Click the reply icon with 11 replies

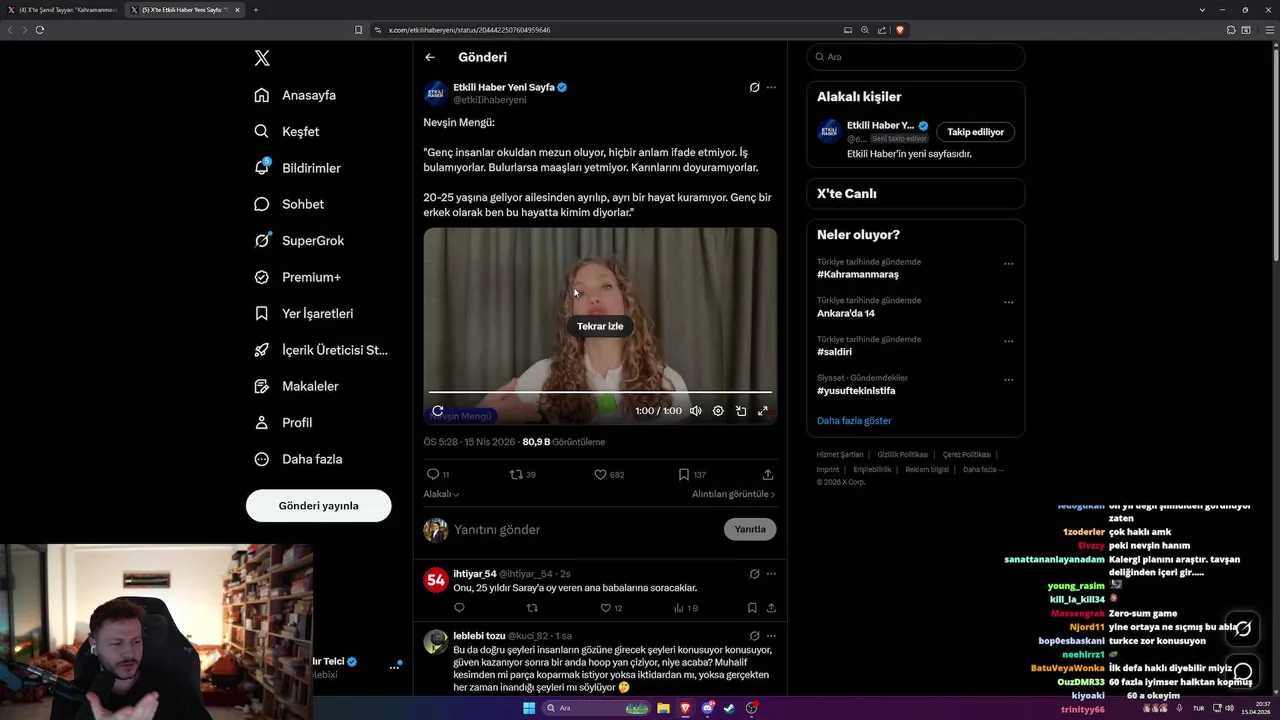[x=433, y=474]
